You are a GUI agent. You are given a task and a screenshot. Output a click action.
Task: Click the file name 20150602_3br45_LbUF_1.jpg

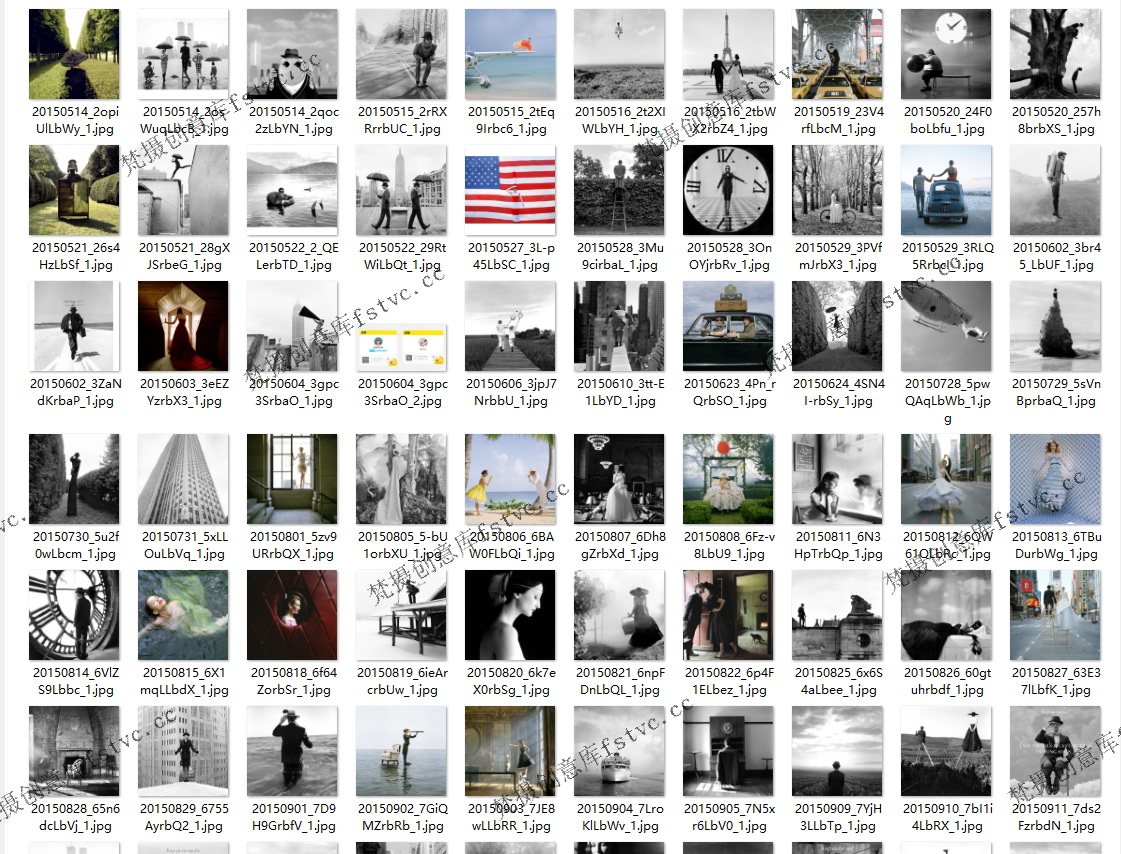pos(1056,256)
